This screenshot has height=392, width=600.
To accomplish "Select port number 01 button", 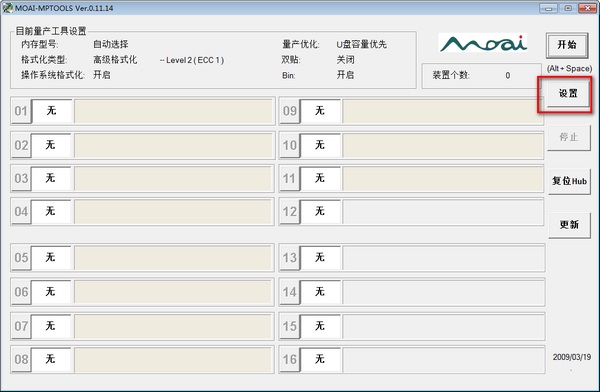I will 21,111.
